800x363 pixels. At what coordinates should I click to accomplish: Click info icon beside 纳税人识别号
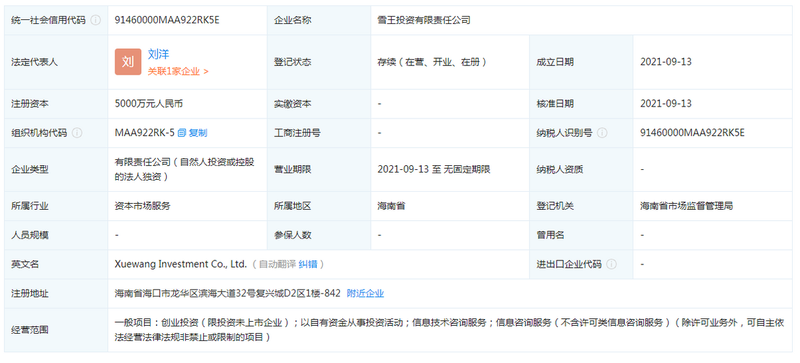(602, 133)
